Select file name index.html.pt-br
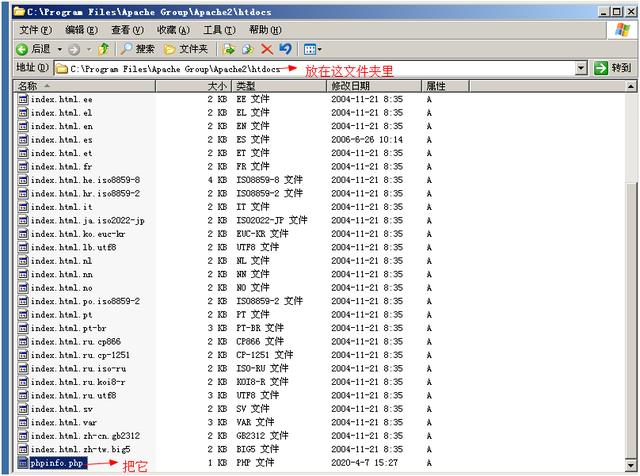 69,328
